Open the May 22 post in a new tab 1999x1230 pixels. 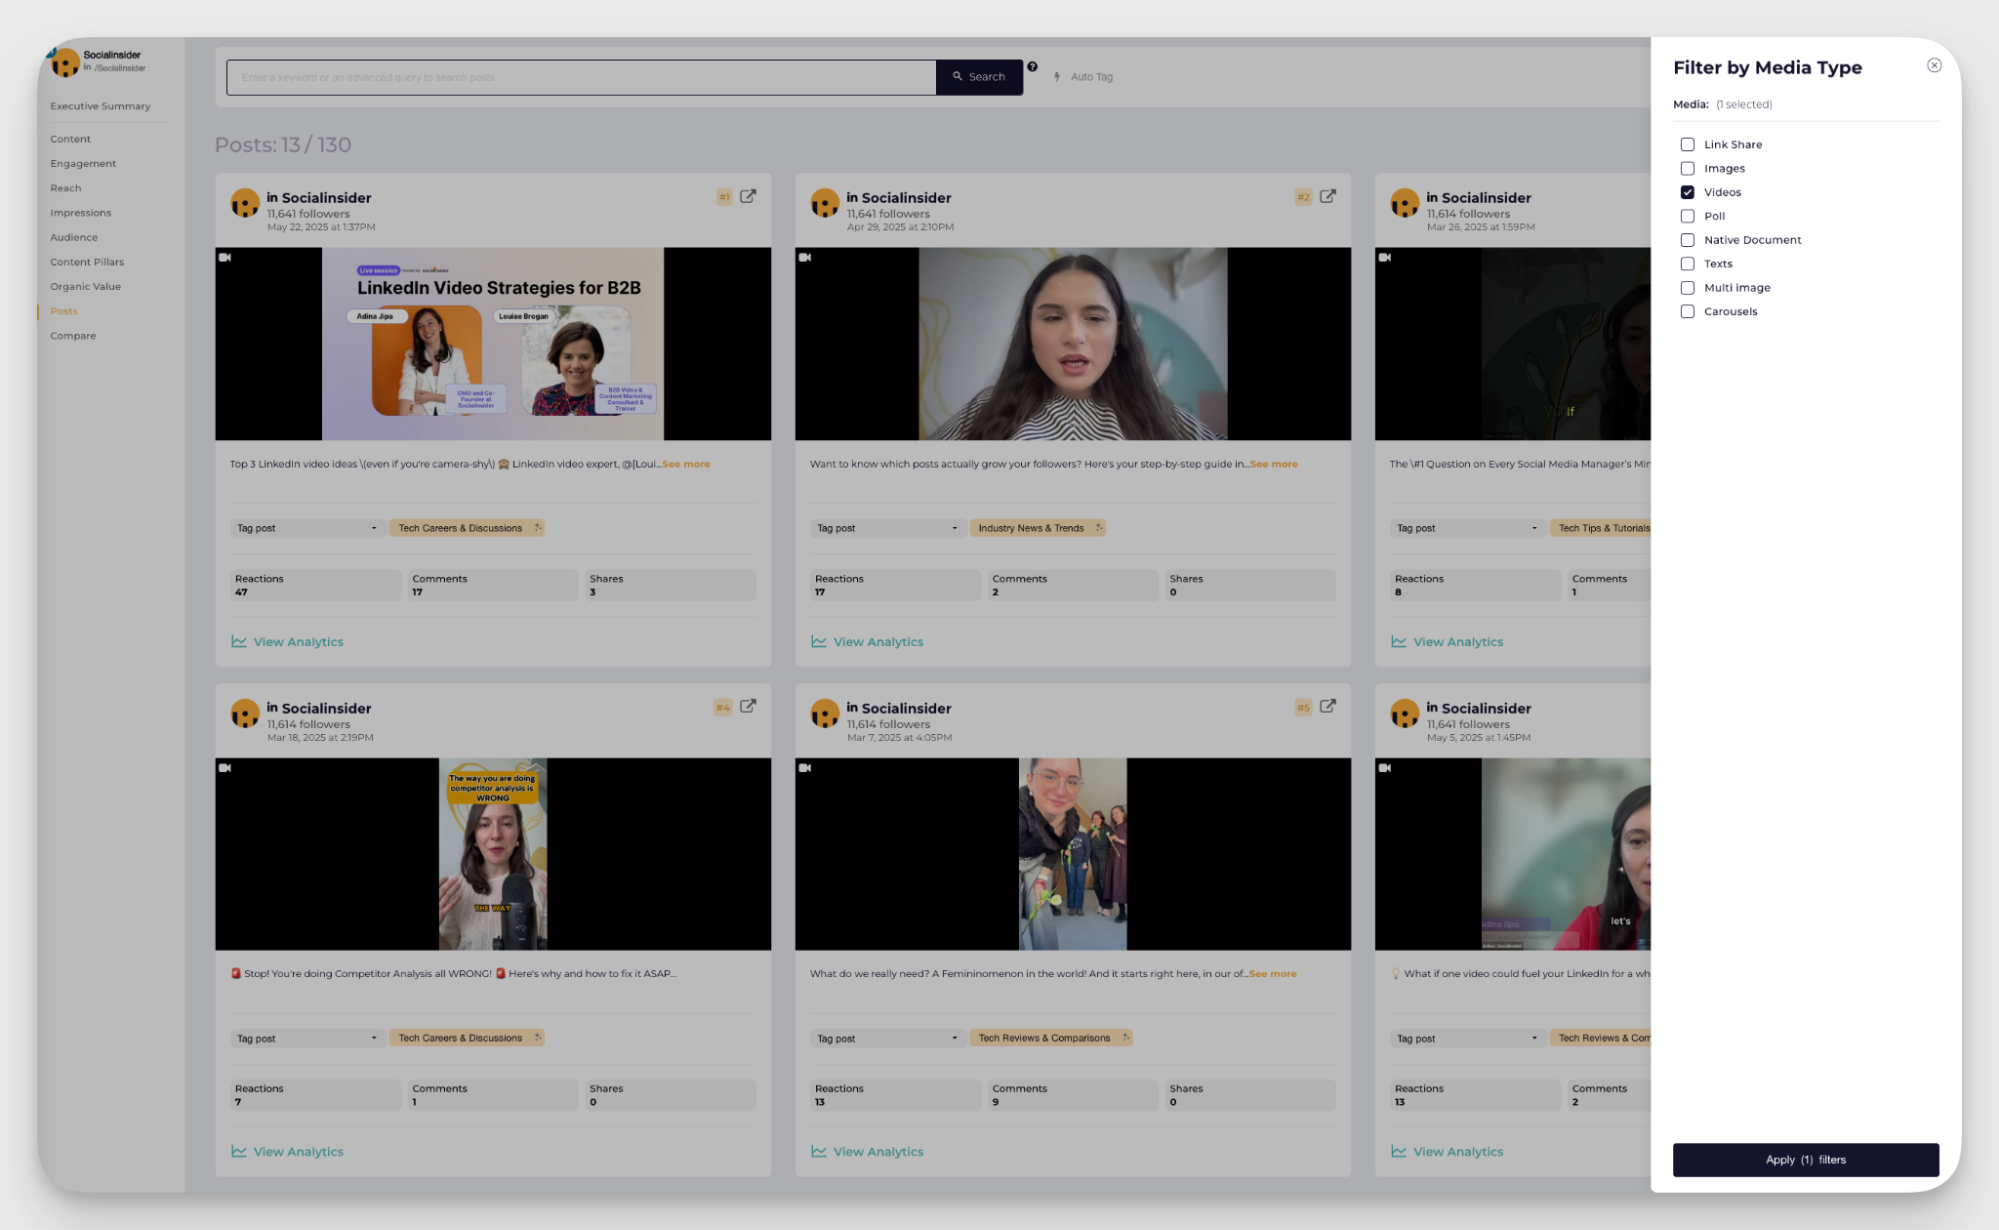coord(748,196)
